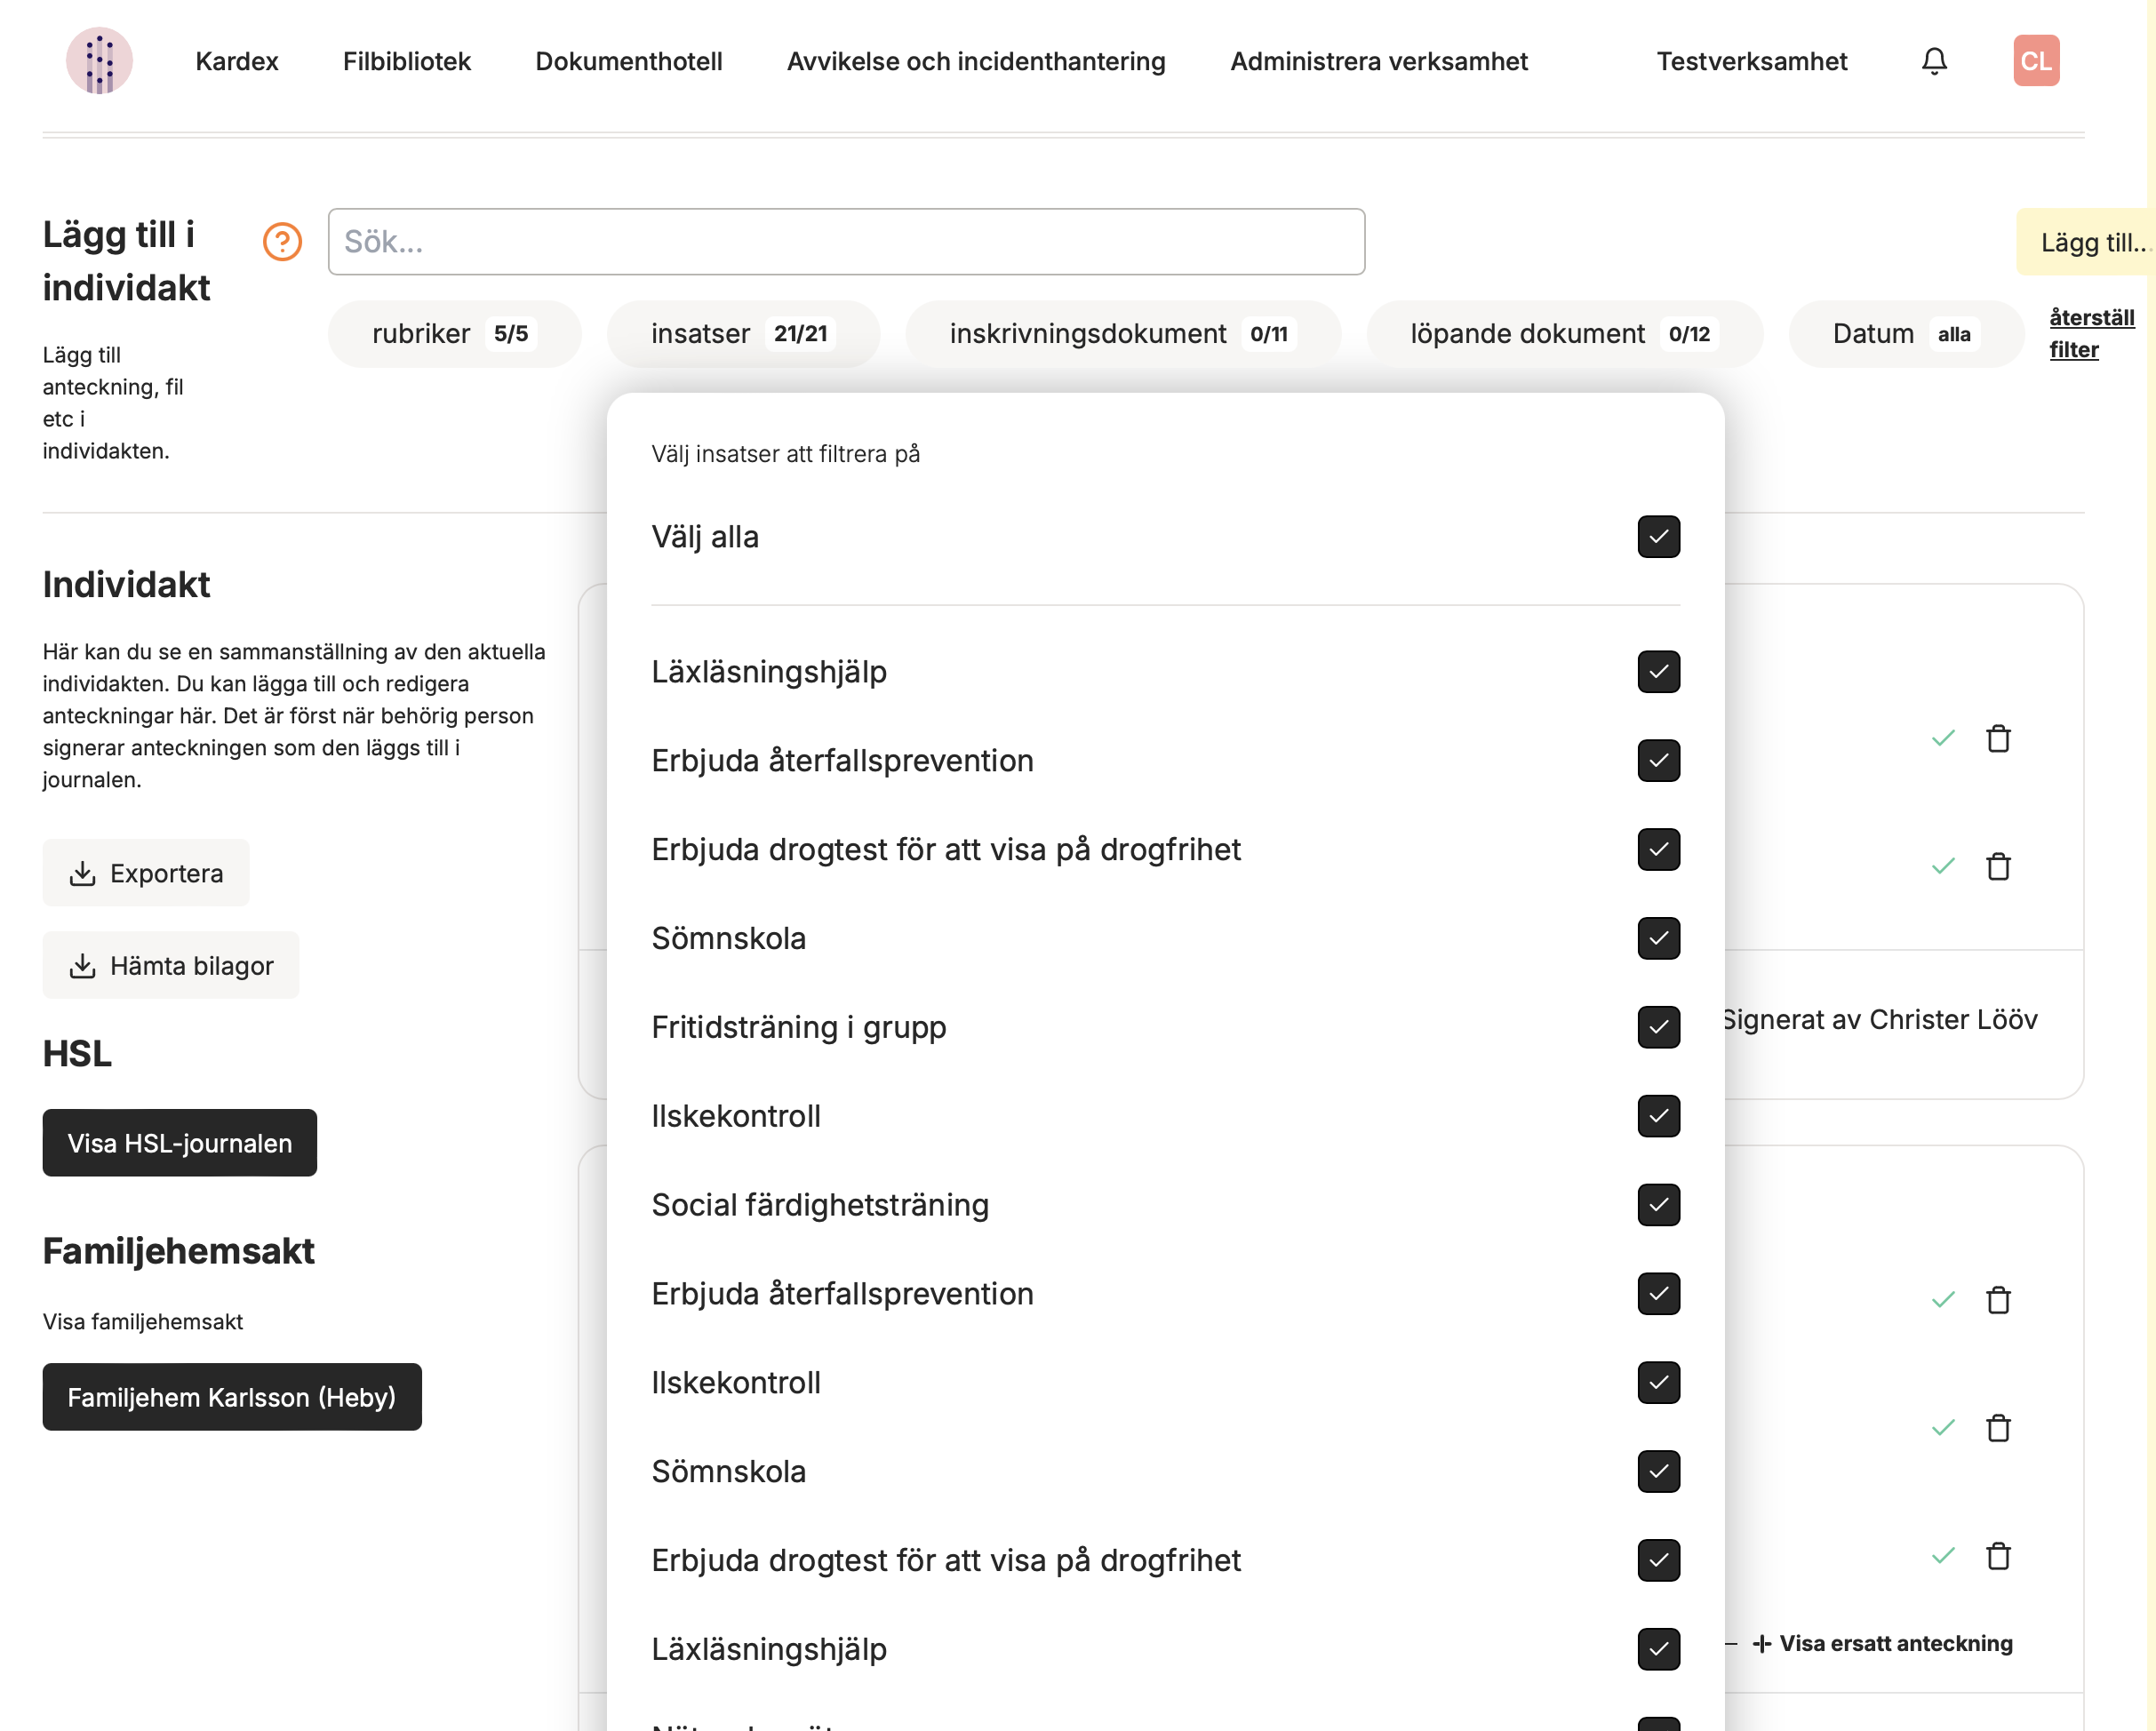Screen dimensions: 2156x1731
Task: Go to the Filbibliotek menu item
Action: [x=406, y=61]
